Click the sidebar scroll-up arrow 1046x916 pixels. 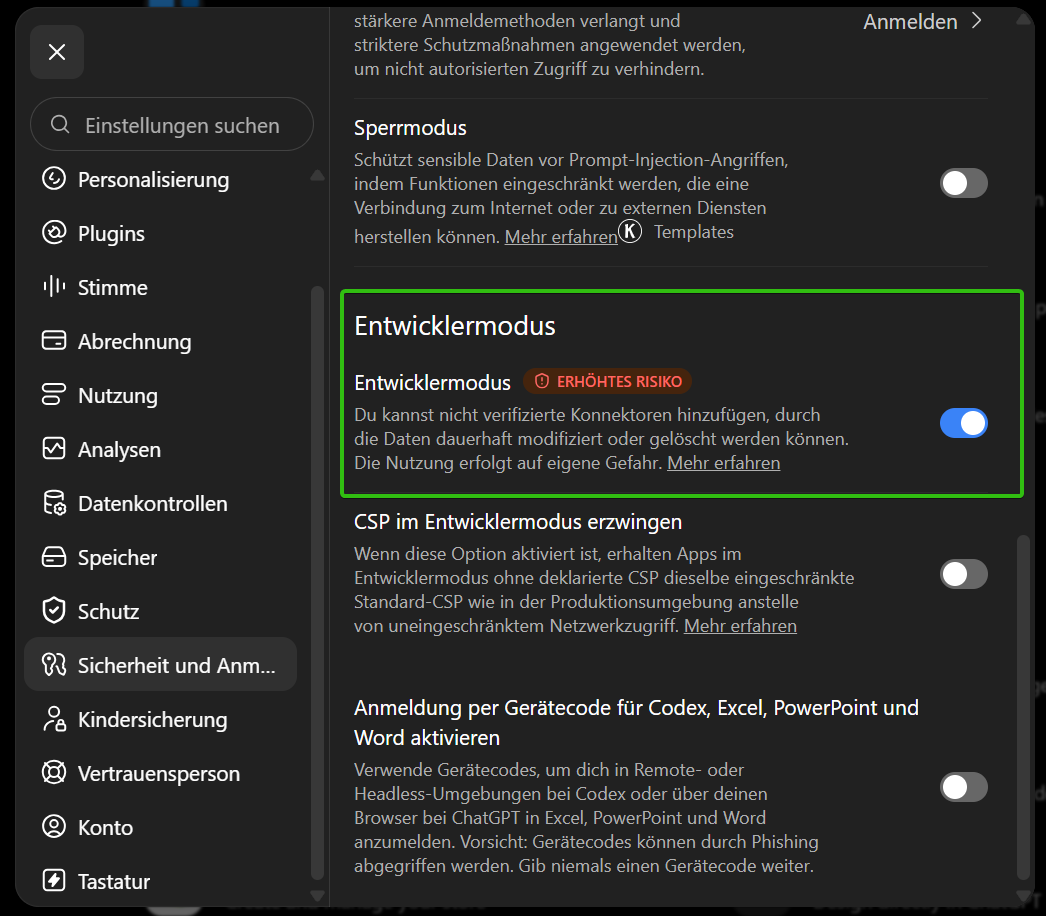pyautogui.click(x=318, y=175)
